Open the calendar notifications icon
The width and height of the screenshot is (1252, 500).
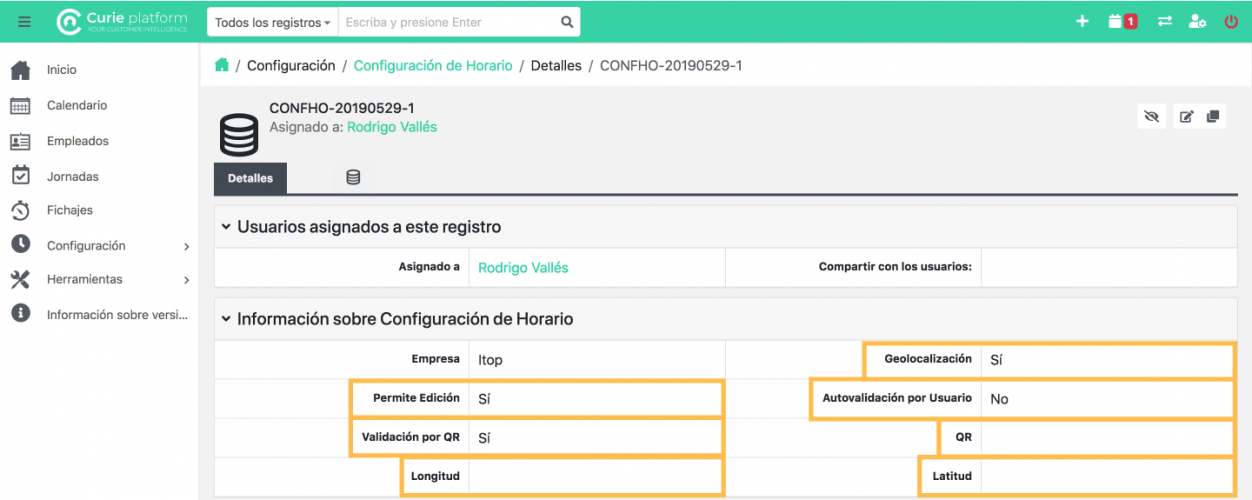[1122, 21]
